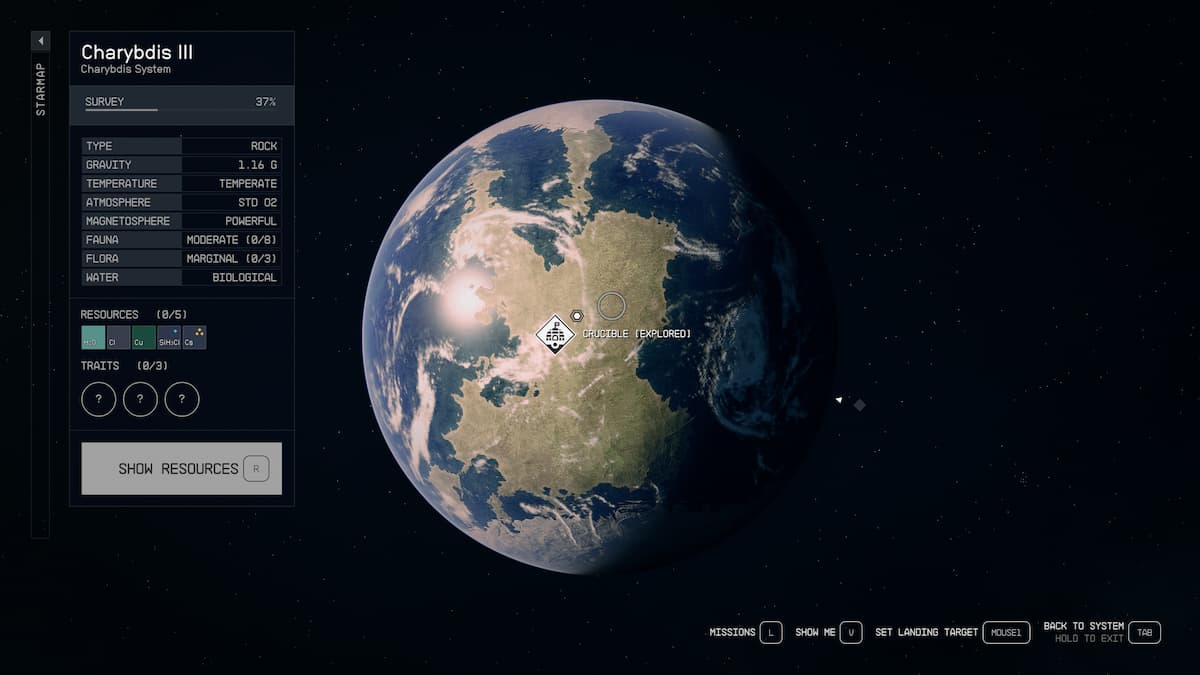Select the SiH3Cl resource tile

pos(169,338)
